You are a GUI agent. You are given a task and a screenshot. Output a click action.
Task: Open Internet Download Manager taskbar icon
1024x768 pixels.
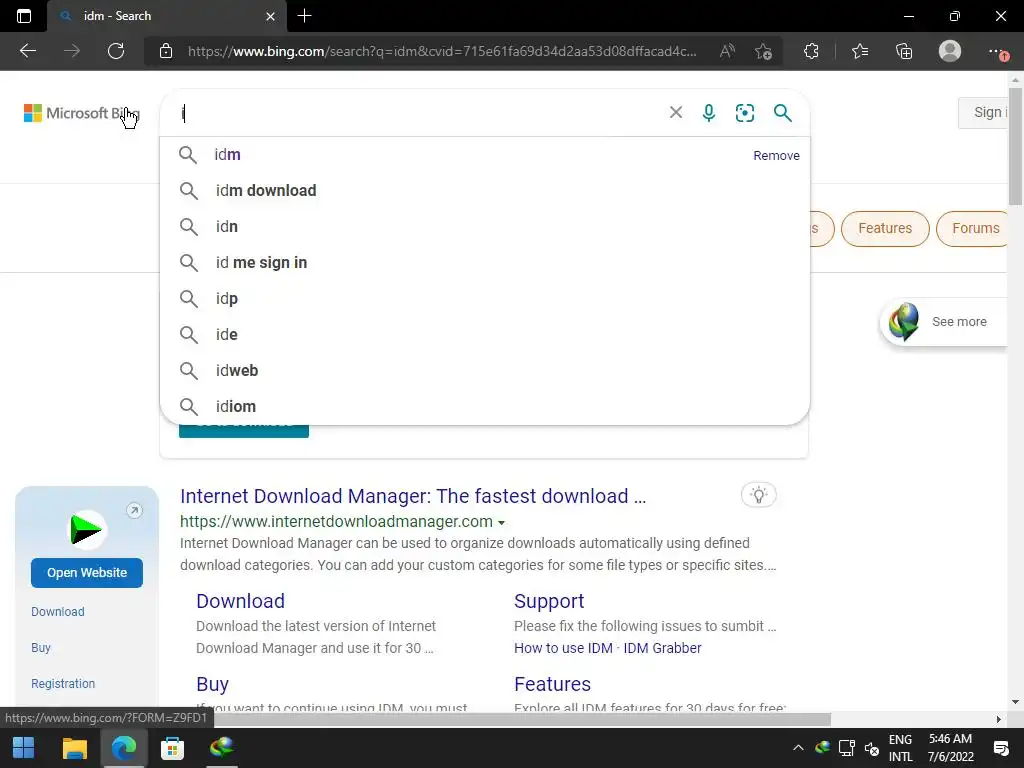click(222, 747)
